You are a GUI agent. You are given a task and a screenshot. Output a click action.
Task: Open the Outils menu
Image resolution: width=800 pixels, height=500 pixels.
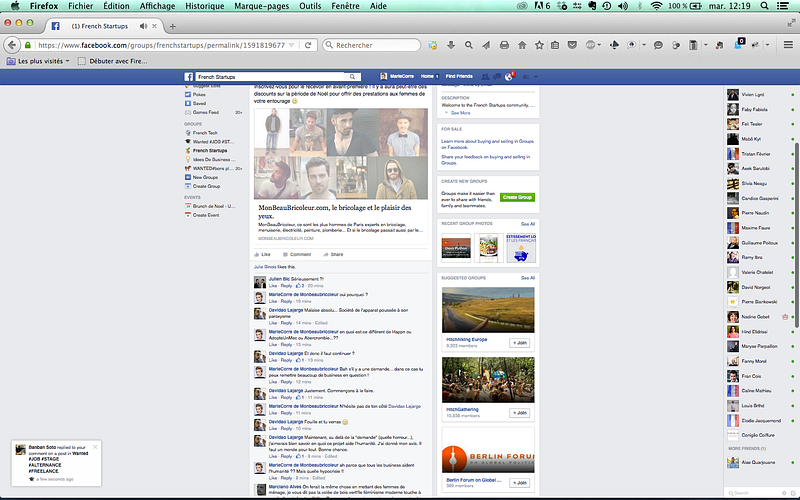pyautogui.click(x=310, y=6)
